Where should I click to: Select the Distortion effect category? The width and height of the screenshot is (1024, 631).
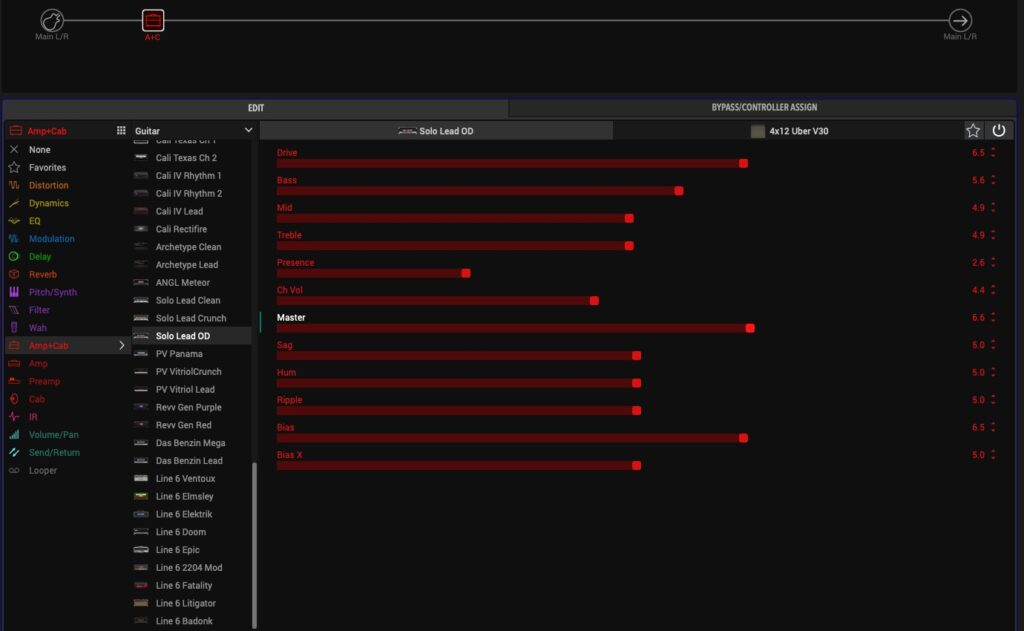(48, 185)
